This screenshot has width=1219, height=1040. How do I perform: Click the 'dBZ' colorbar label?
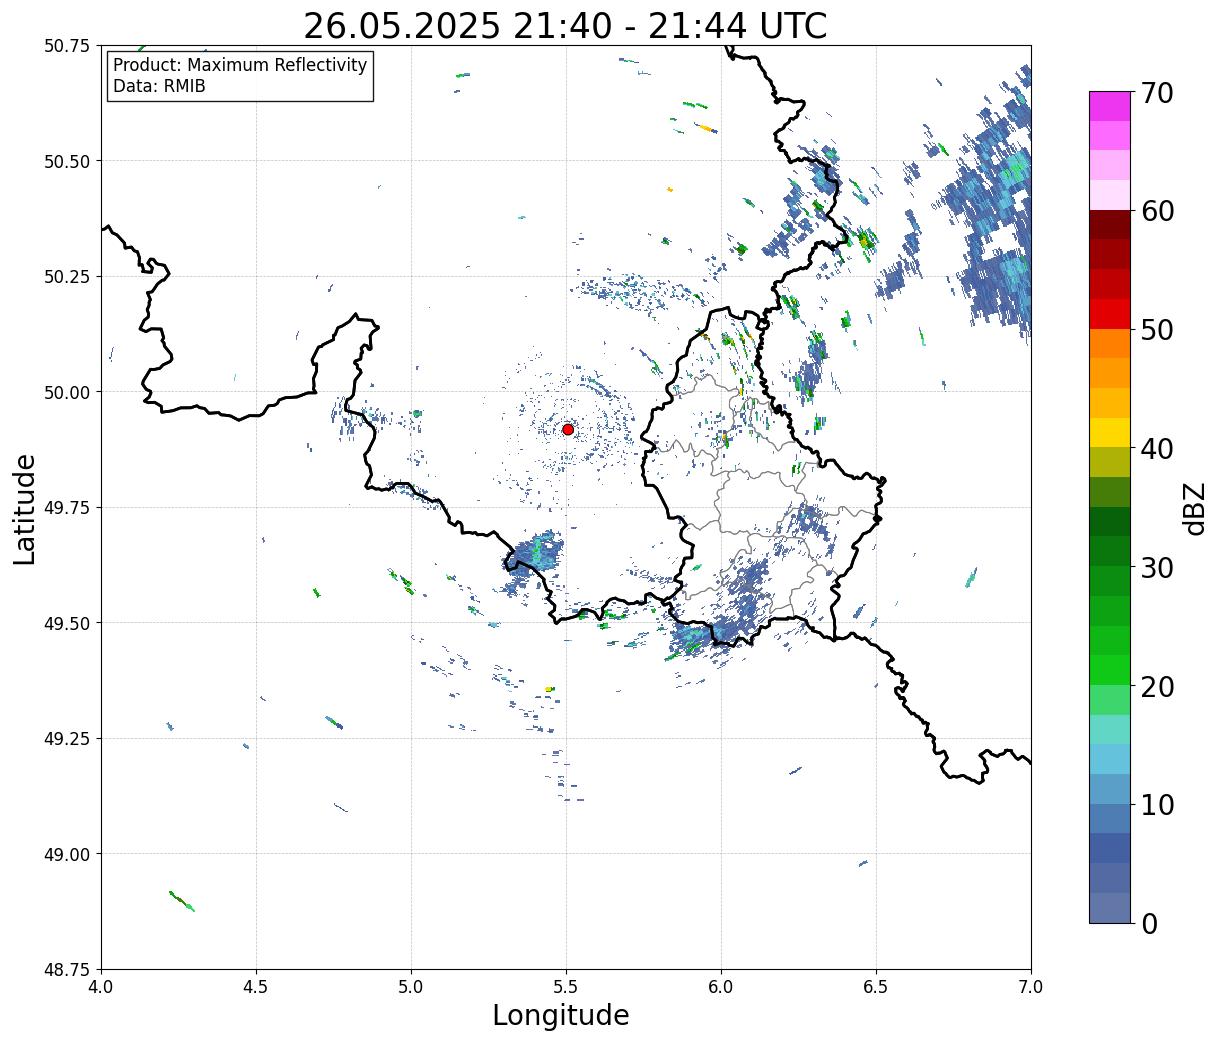coord(1195,508)
